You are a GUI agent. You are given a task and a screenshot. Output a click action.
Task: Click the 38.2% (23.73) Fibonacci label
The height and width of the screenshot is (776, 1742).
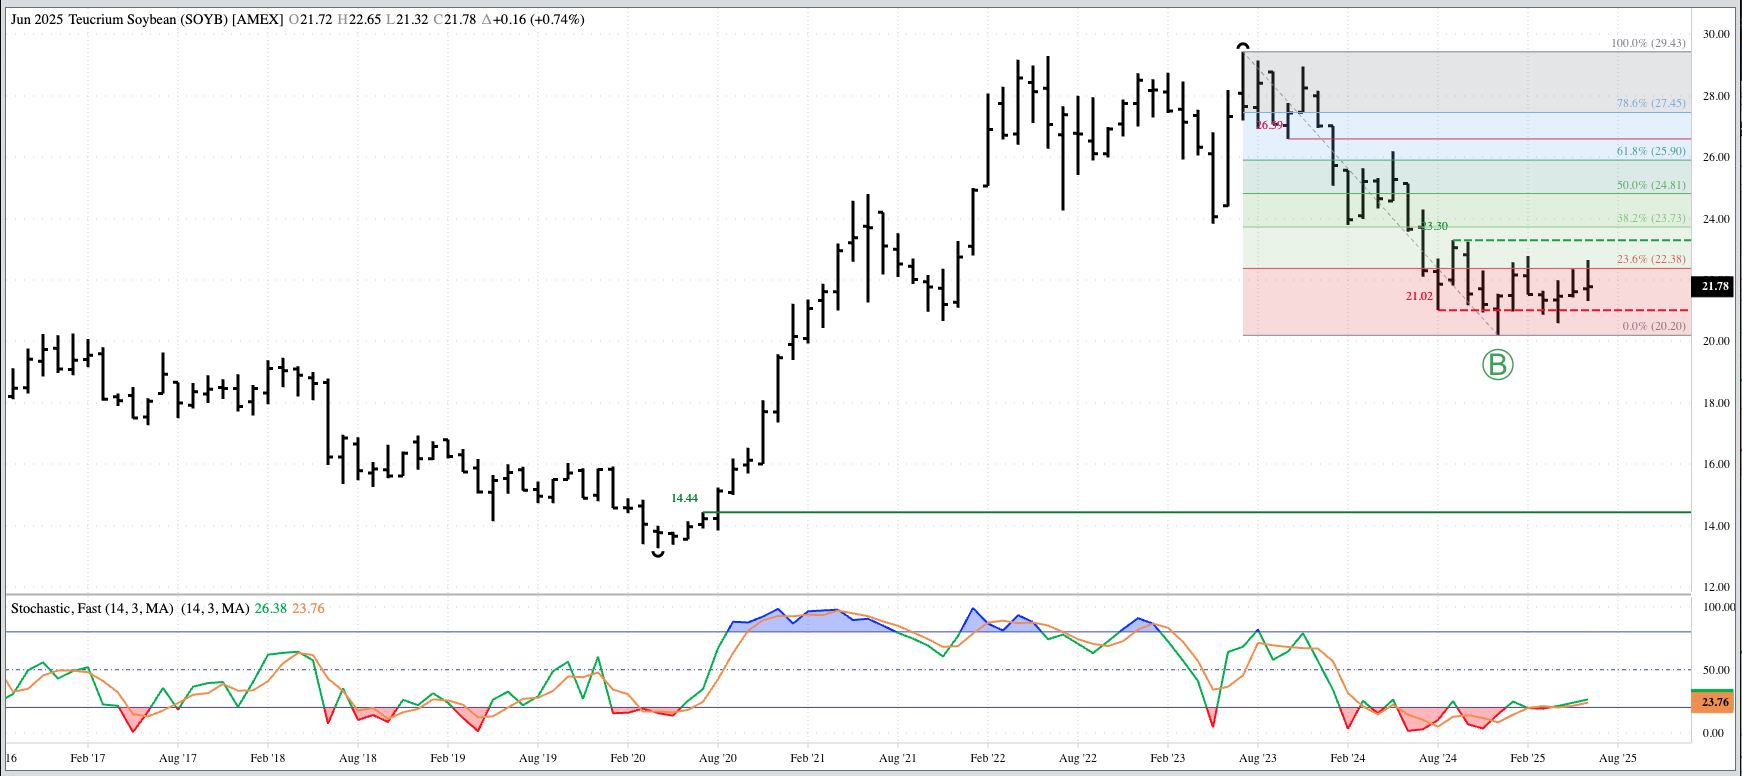1651,218
